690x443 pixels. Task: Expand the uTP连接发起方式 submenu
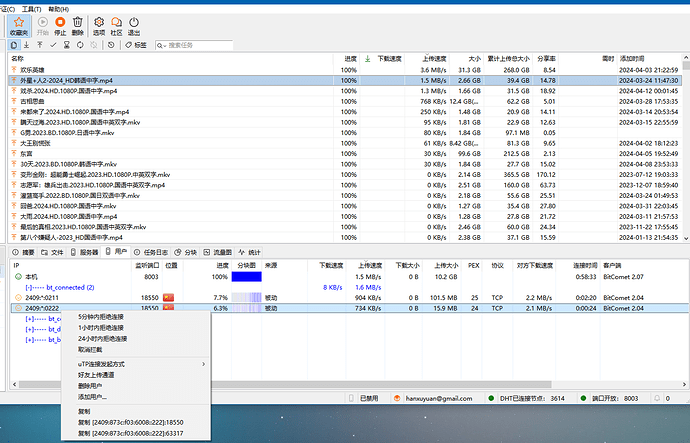pyautogui.click(x=136, y=364)
